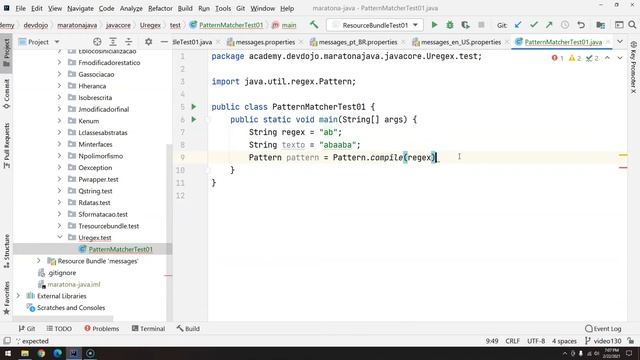640x360 pixels.
Task: Select PatternMatcherTest01 in project tree
Action: click(x=120, y=249)
